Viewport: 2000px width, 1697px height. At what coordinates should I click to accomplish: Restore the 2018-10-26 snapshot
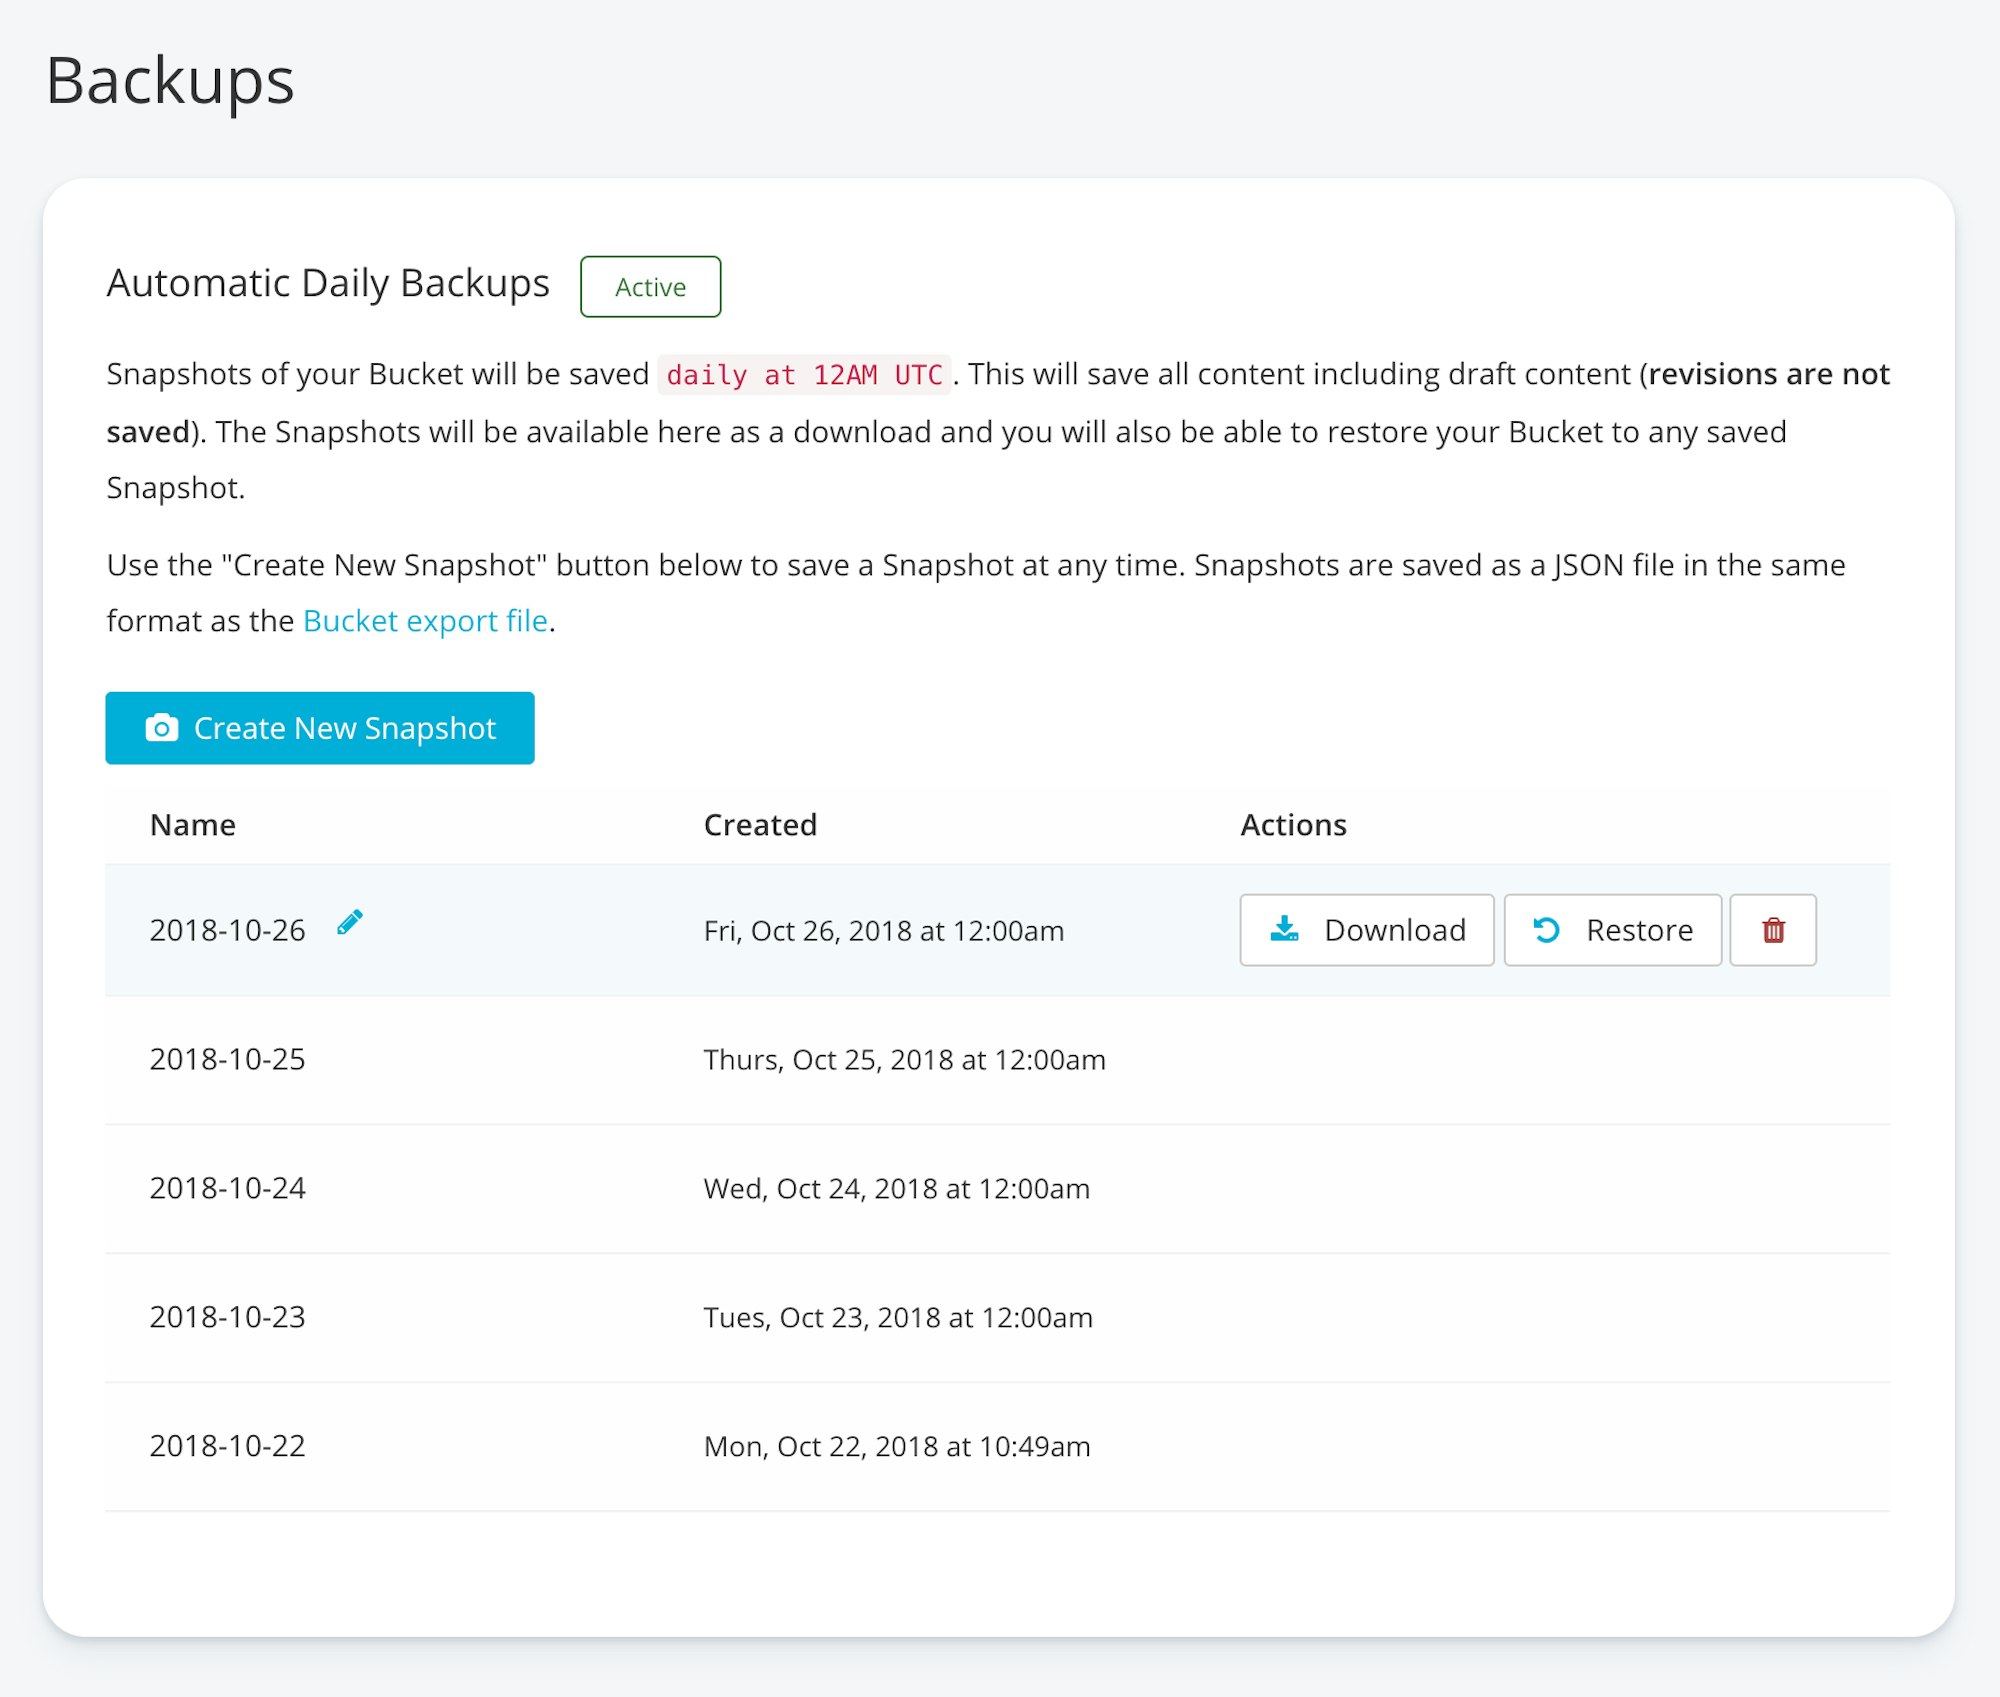point(1612,930)
